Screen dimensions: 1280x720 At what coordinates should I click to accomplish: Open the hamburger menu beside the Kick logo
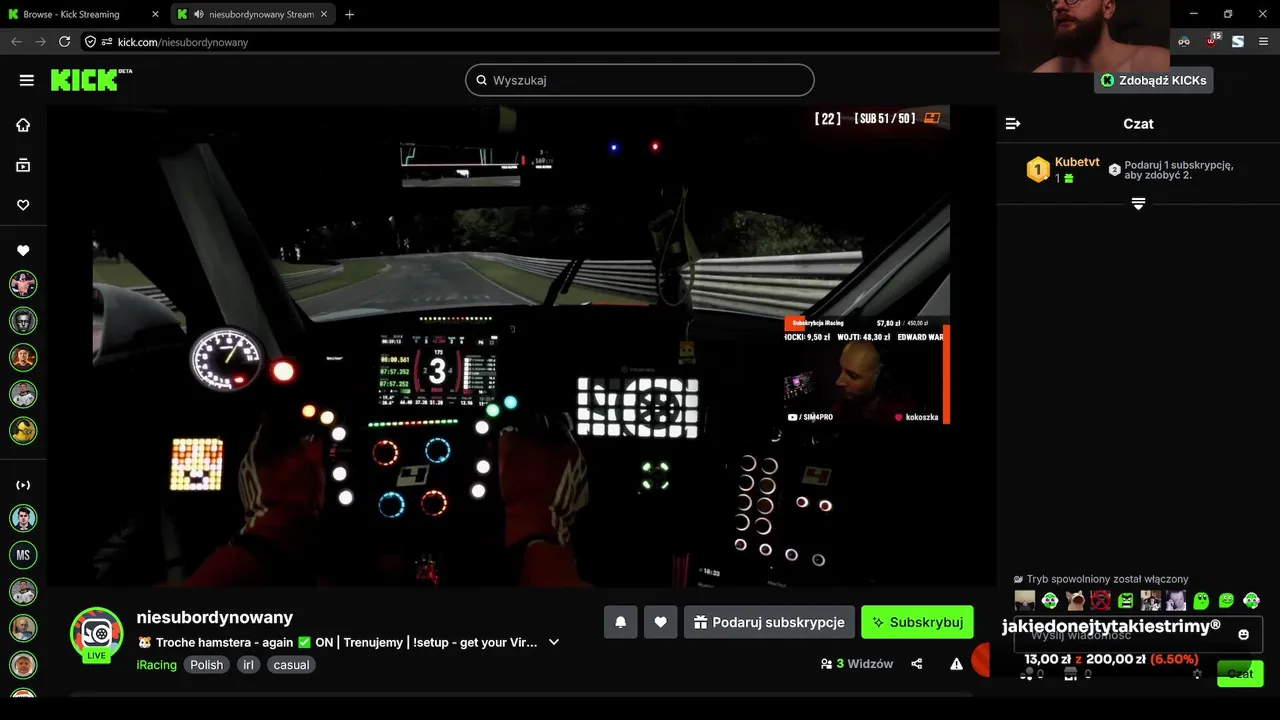coord(27,80)
